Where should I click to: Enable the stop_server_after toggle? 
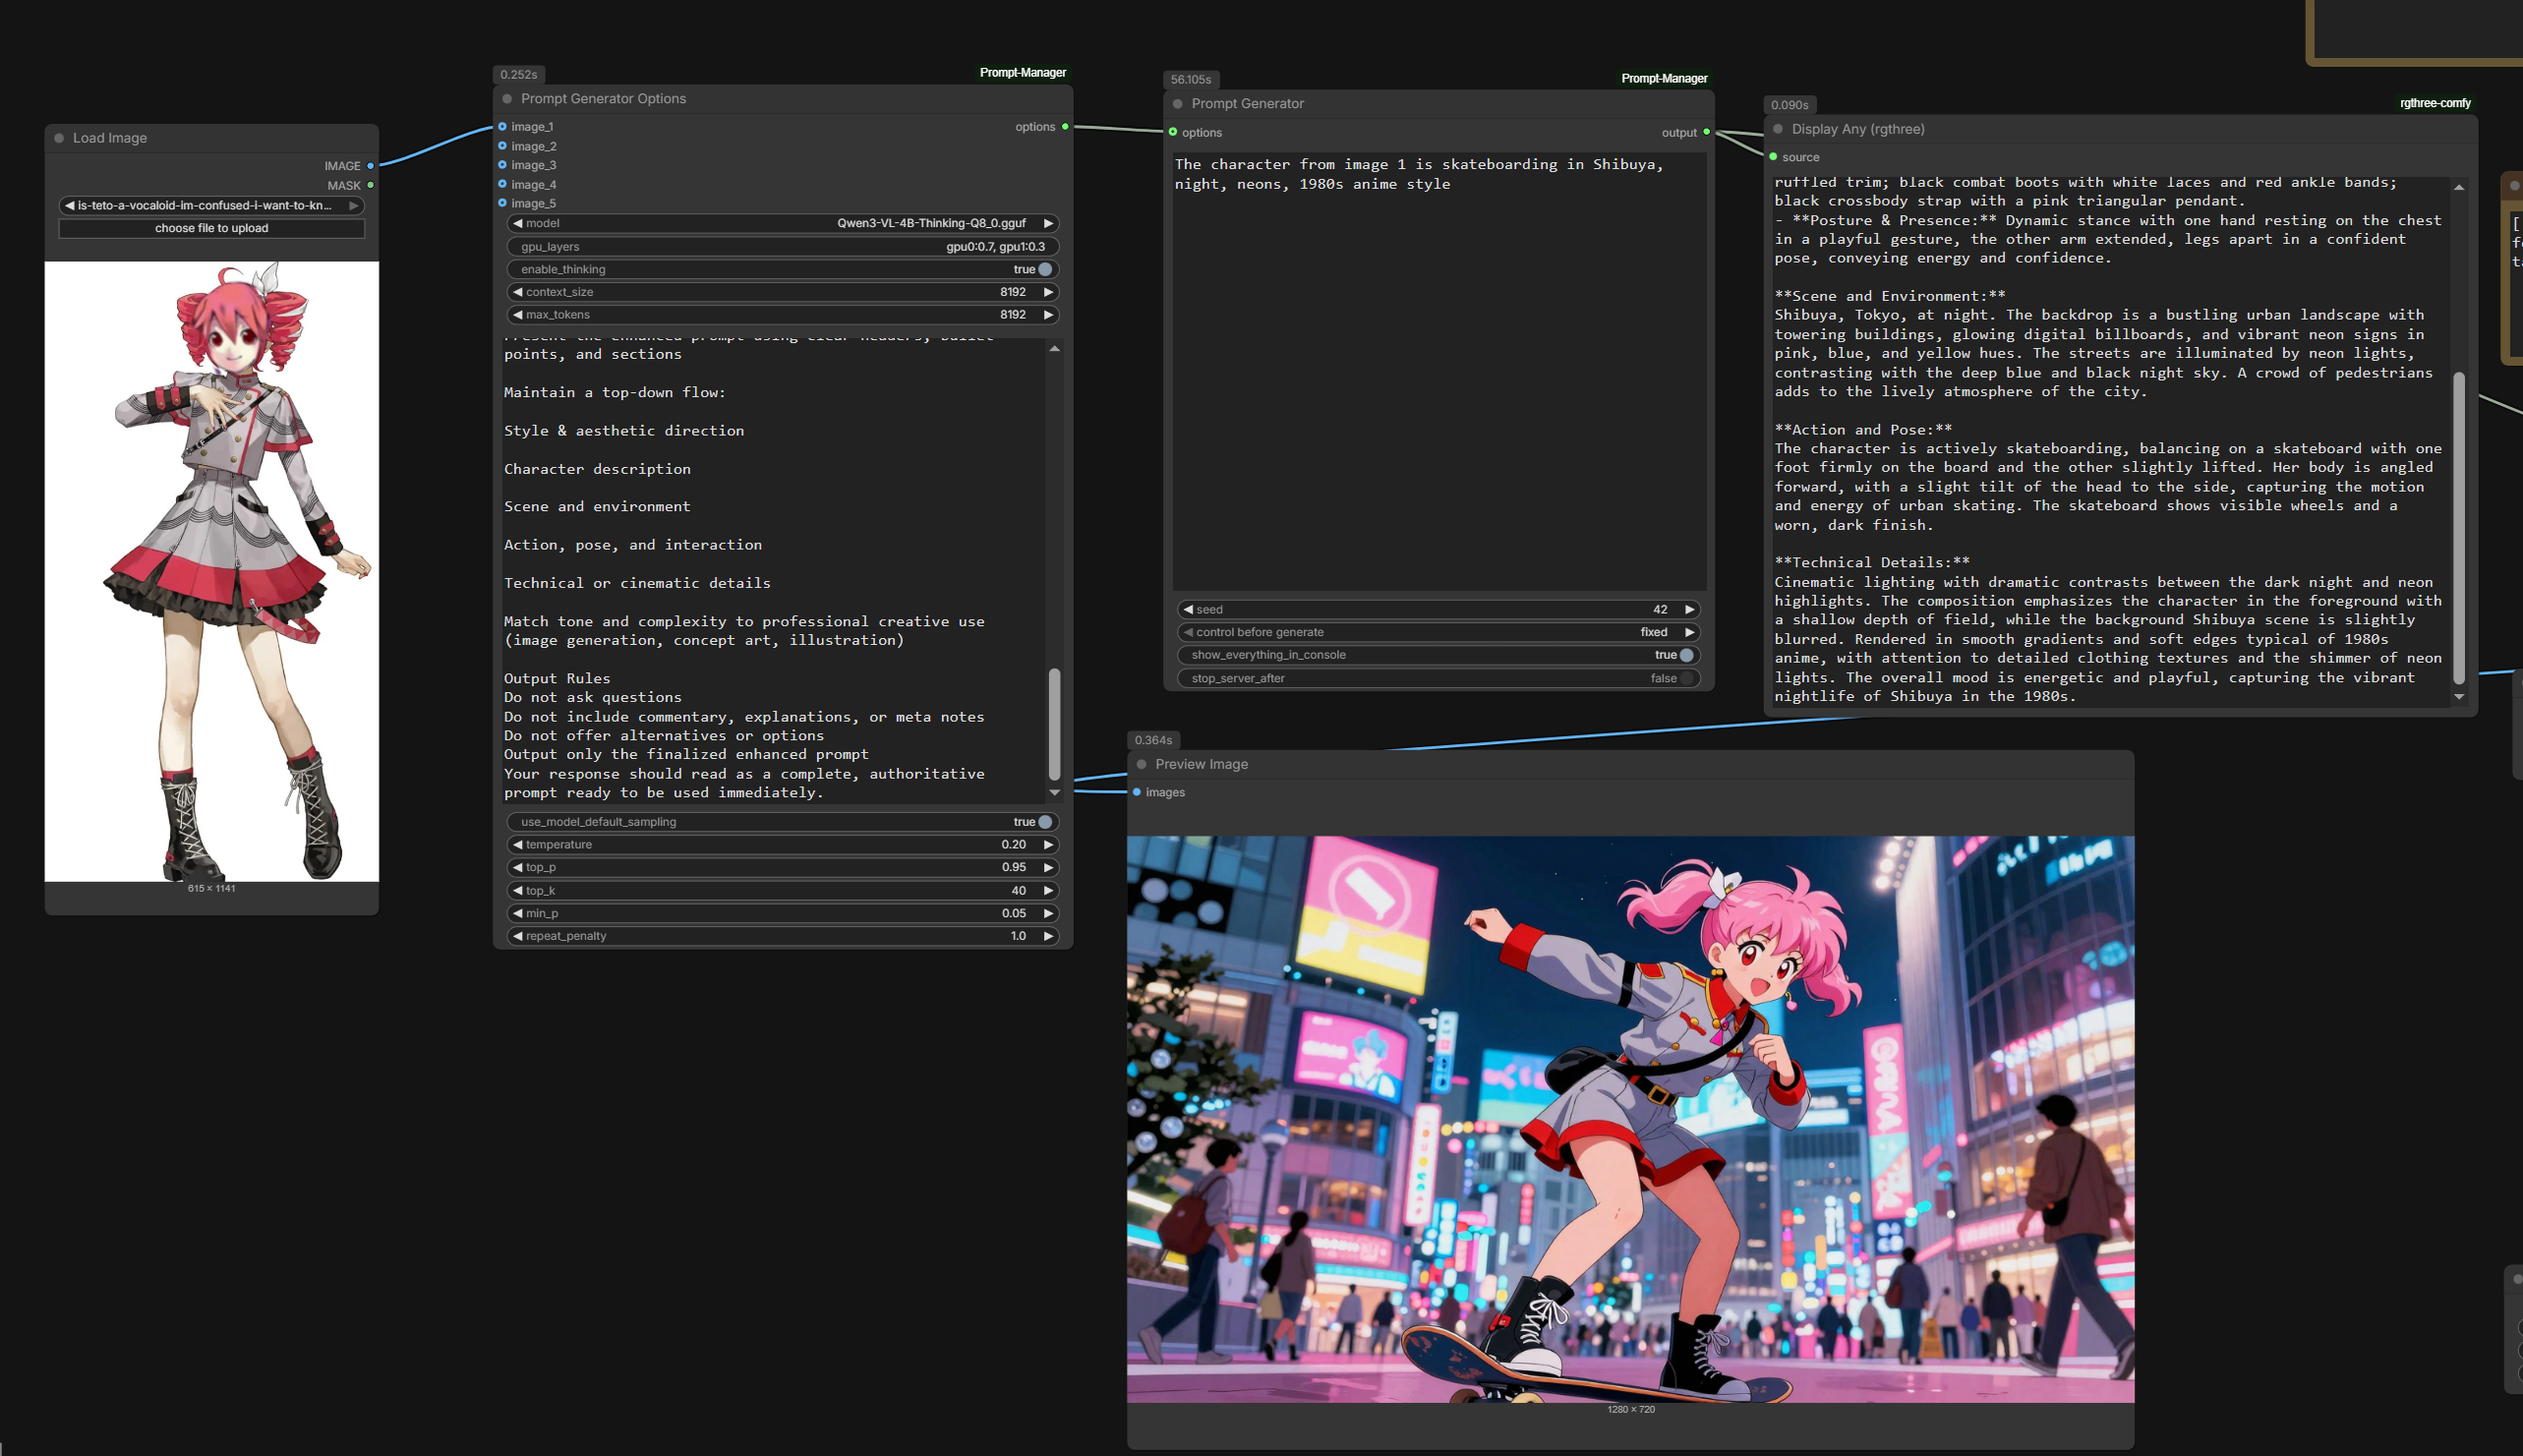[x=1686, y=678]
